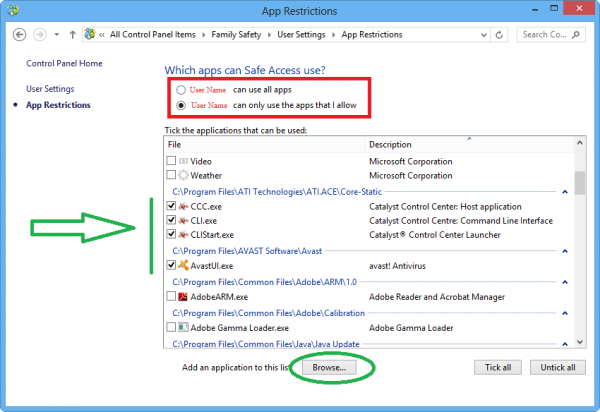600x412 pixels.
Task: Untick the CLI.exe checkbox
Action: [171, 220]
